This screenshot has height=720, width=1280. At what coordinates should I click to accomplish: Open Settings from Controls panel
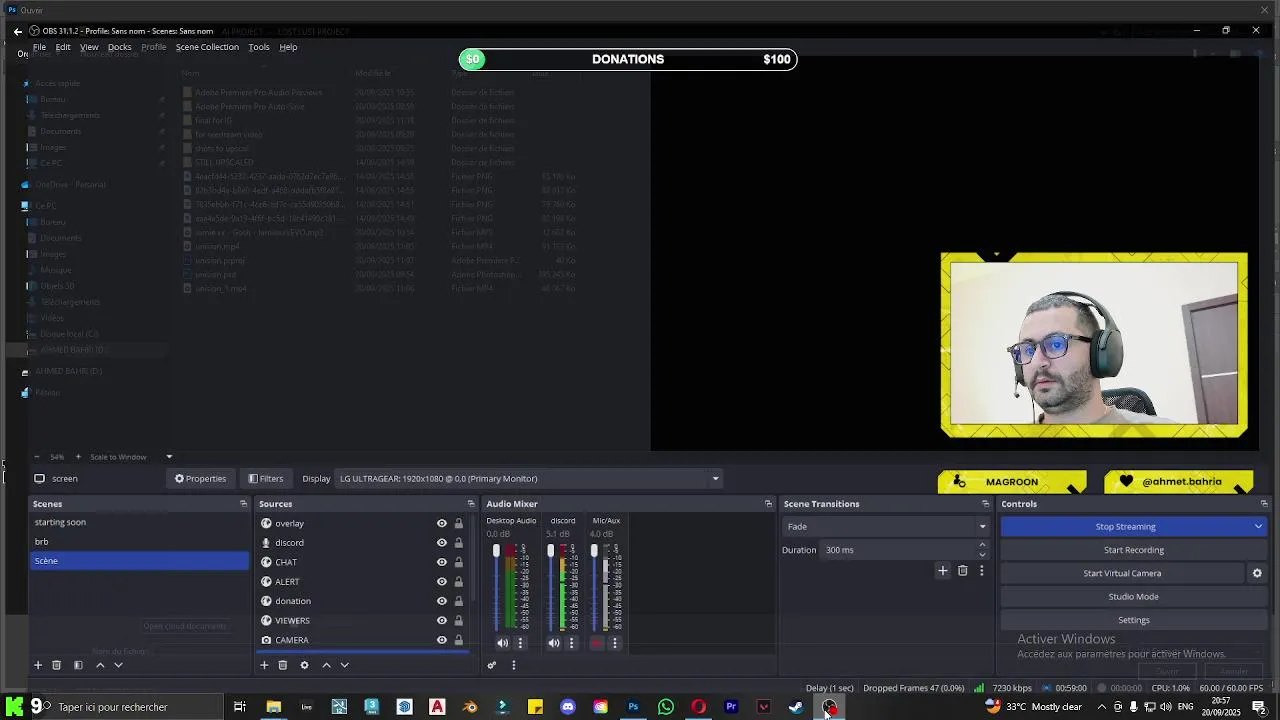pos(1134,620)
